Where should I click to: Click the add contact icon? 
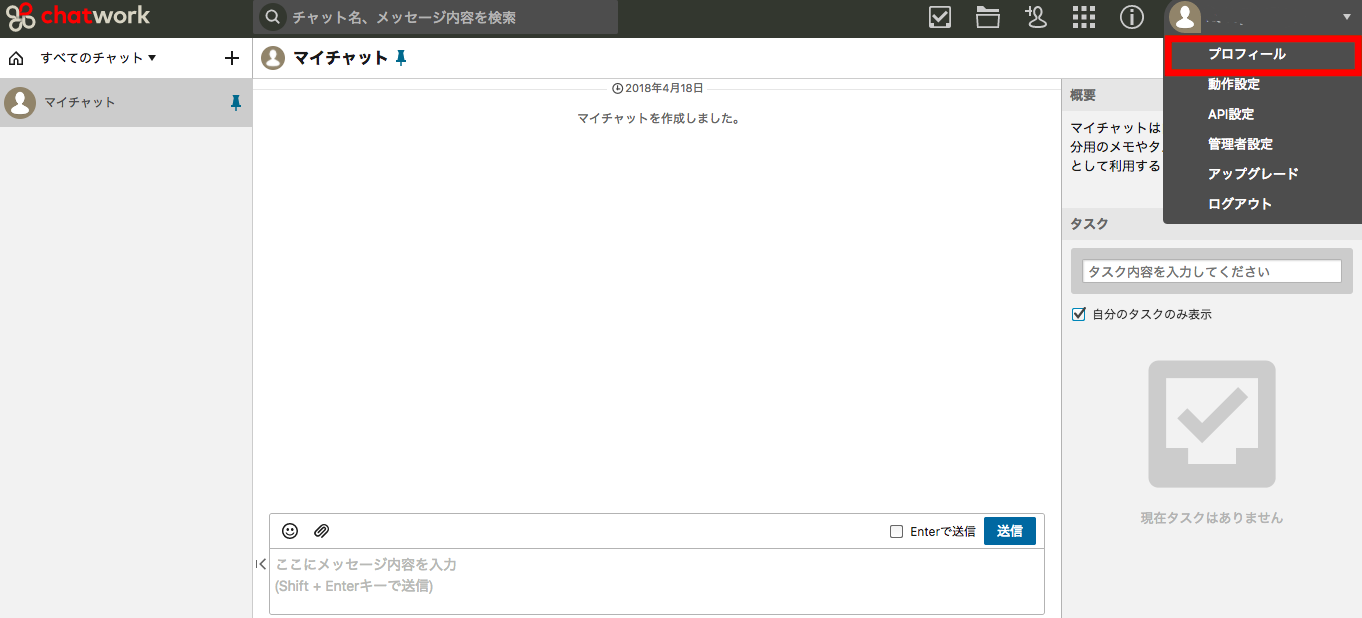[x=1036, y=17]
